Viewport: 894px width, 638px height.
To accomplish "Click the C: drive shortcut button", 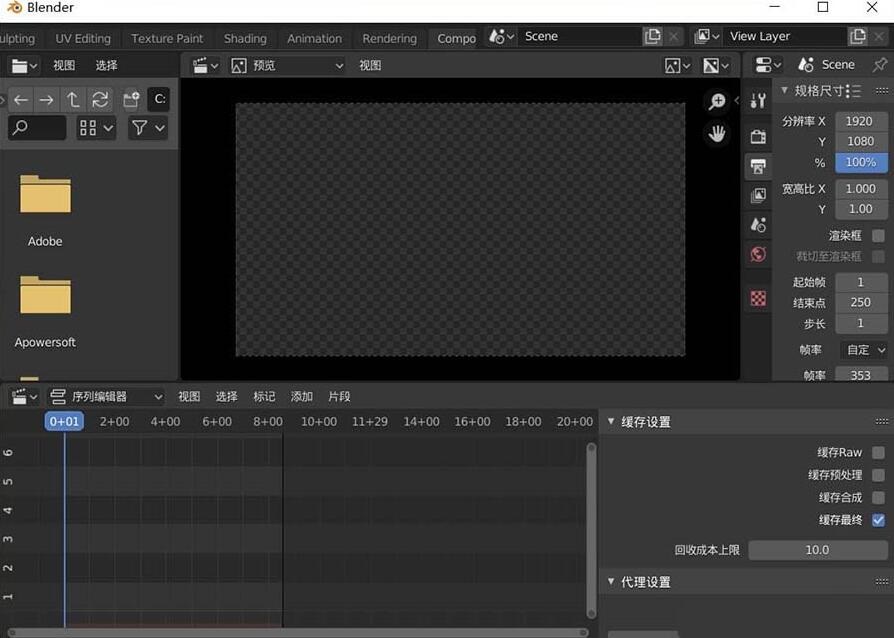I will tap(158, 99).
